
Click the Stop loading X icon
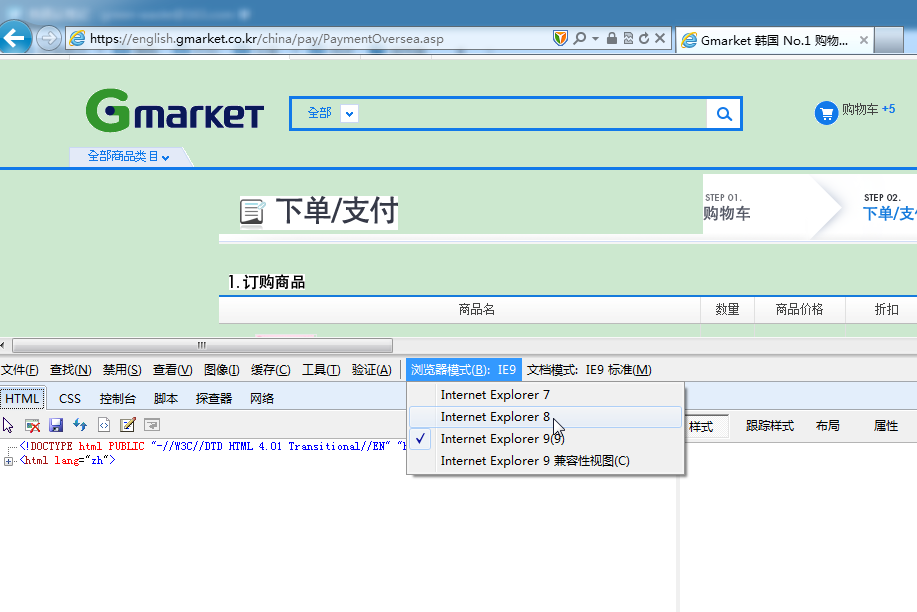pyautogui.click(x=660, y=38)
